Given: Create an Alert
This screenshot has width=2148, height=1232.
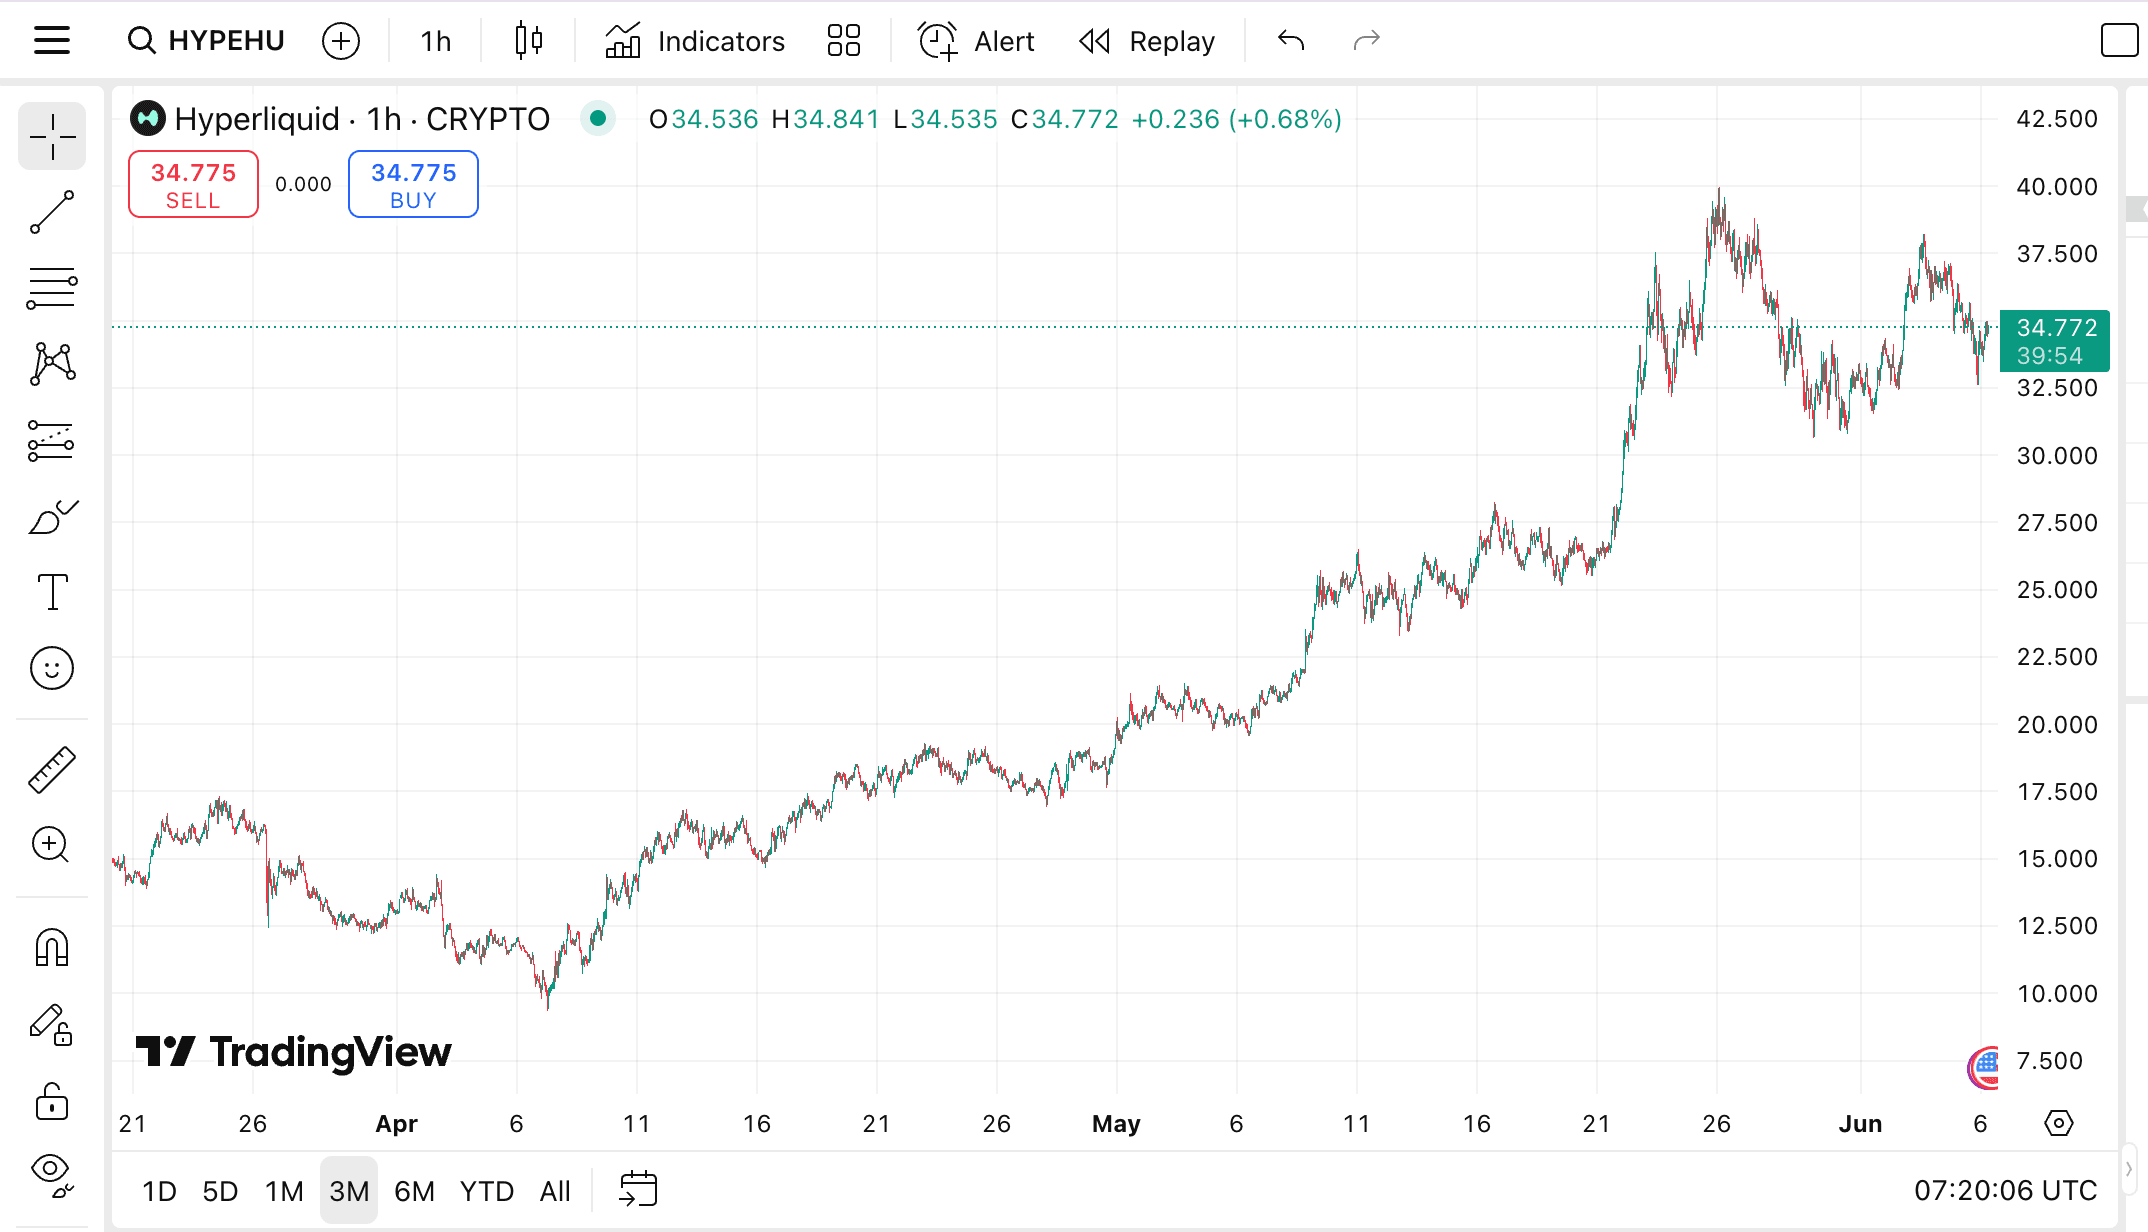Looking at the screenshot, I should pos(976,41).
